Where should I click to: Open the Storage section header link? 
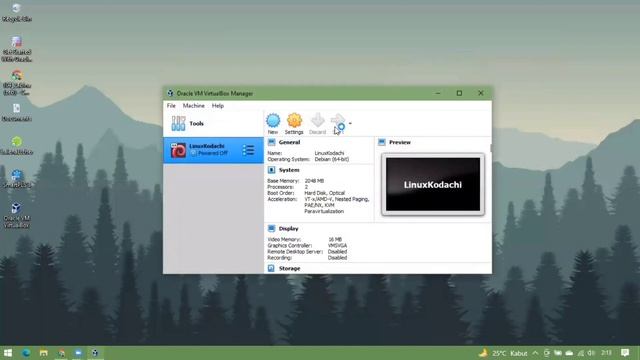289,269
